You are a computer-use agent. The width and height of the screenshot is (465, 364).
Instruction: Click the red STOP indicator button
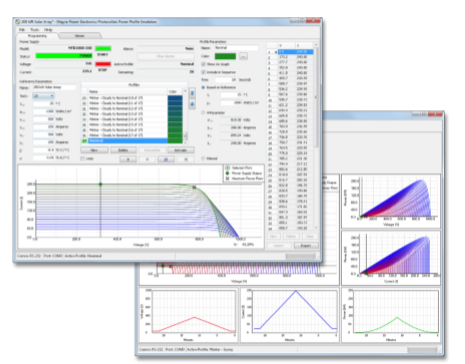coord(103,64)
